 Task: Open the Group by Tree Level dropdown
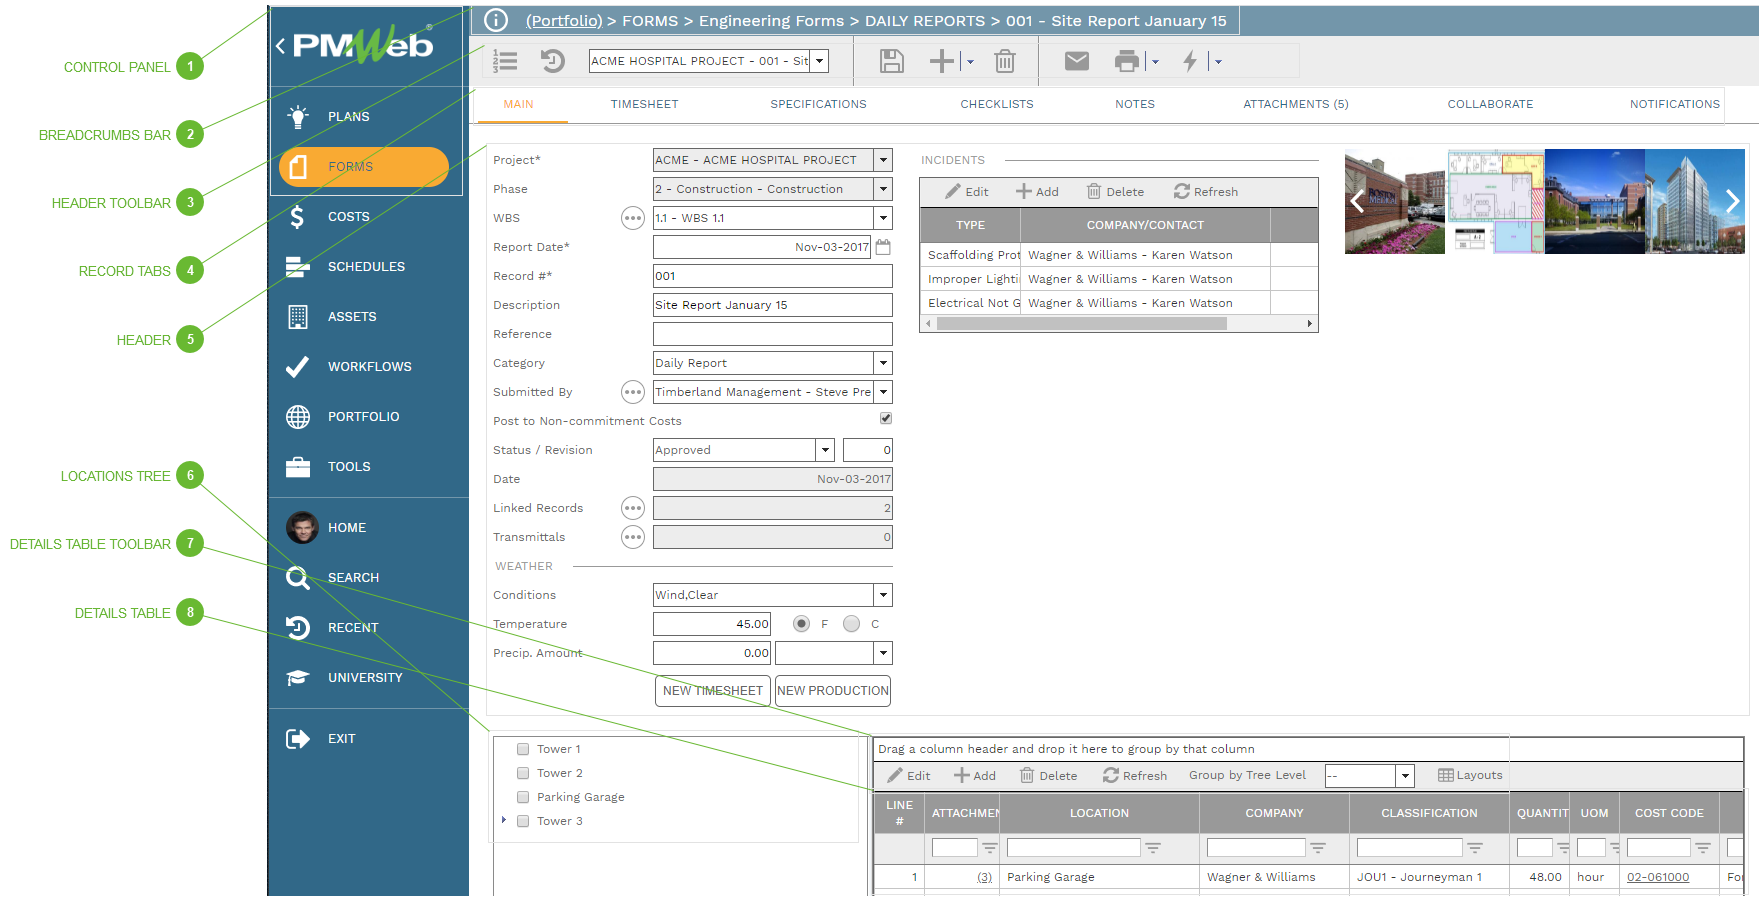tap(1405, 776)
